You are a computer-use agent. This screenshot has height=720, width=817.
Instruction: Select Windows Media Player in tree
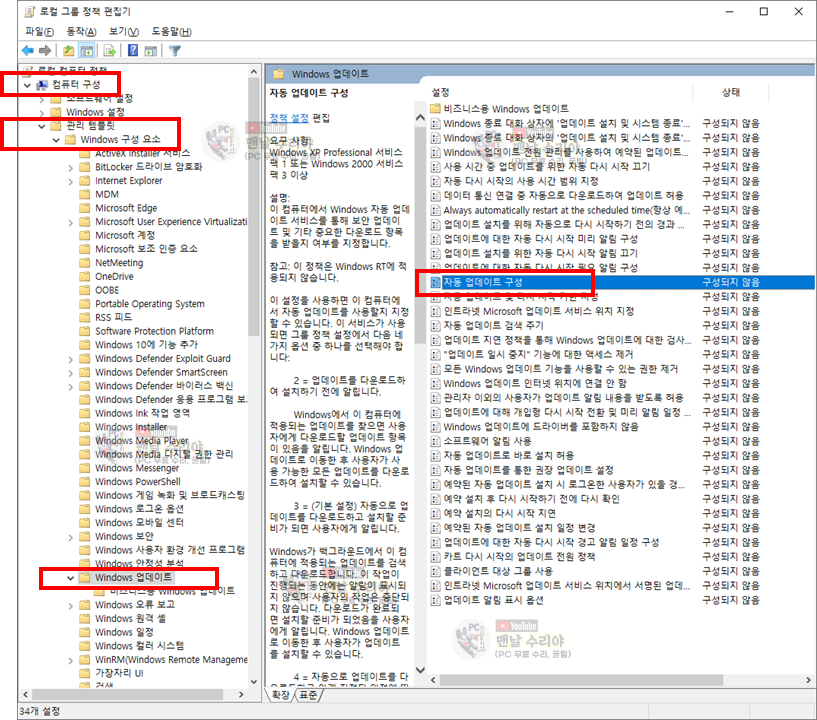[x=141, y=441]
